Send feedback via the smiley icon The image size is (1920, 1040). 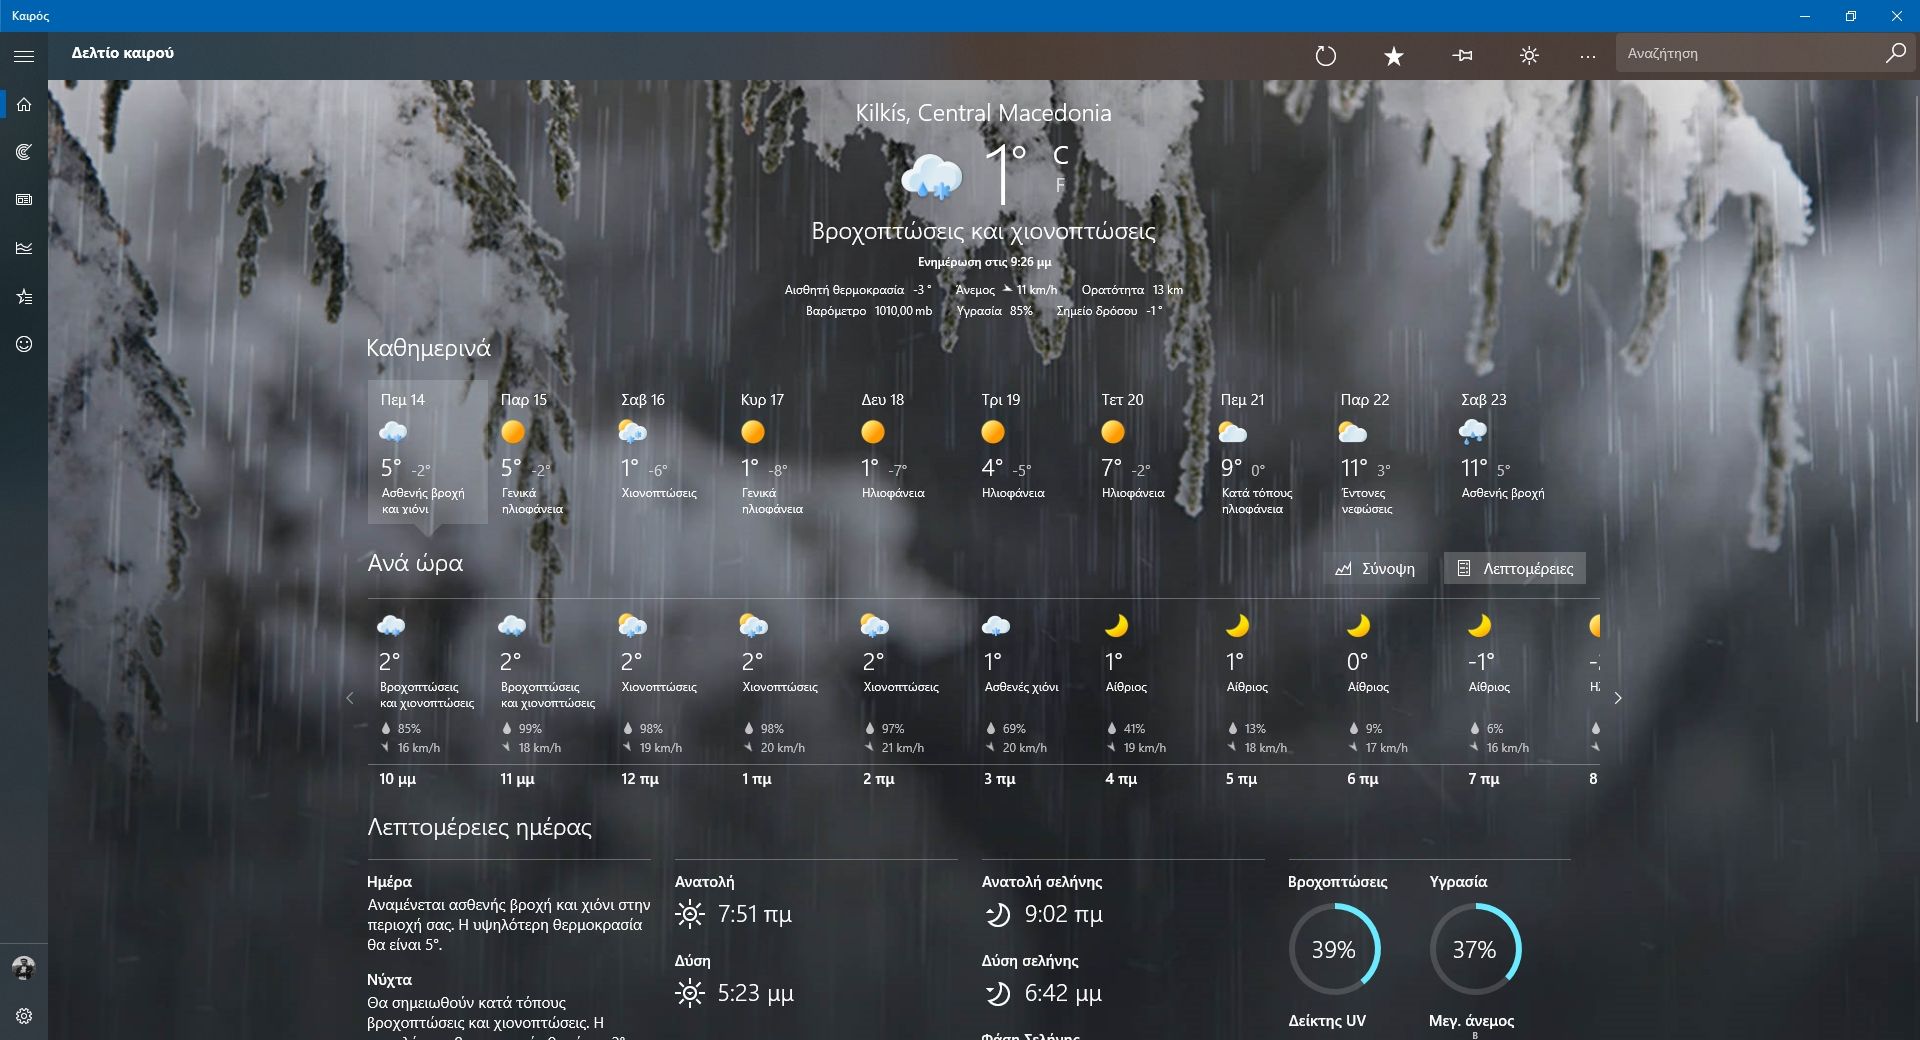(x=24, y=343)
